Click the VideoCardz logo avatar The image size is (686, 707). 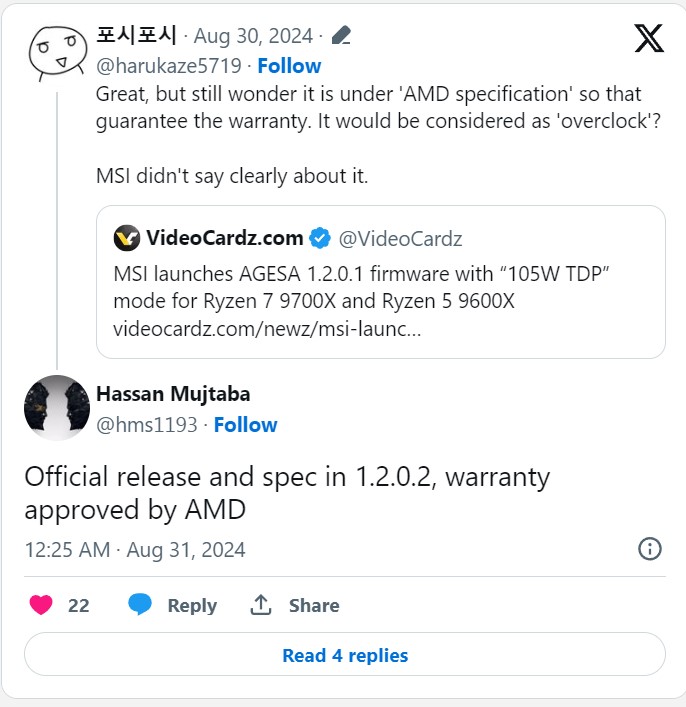[127, 238]
